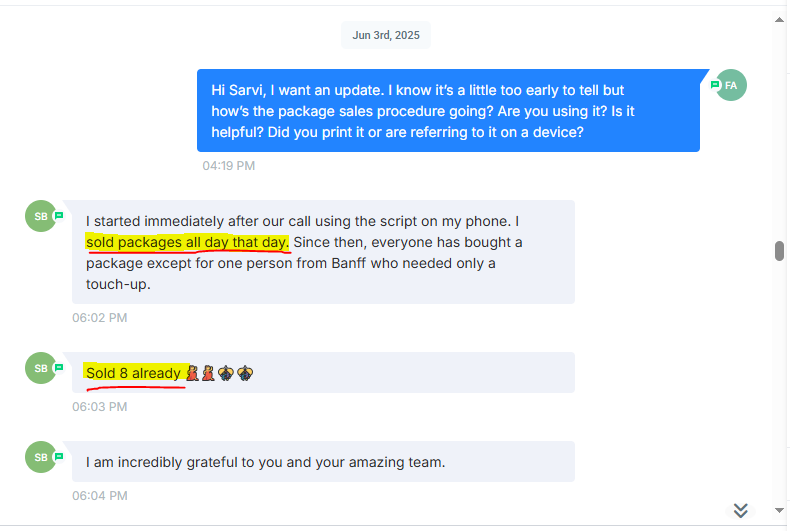
Task: Click the 06:04 PM timestamp
Action: (99, 495)
